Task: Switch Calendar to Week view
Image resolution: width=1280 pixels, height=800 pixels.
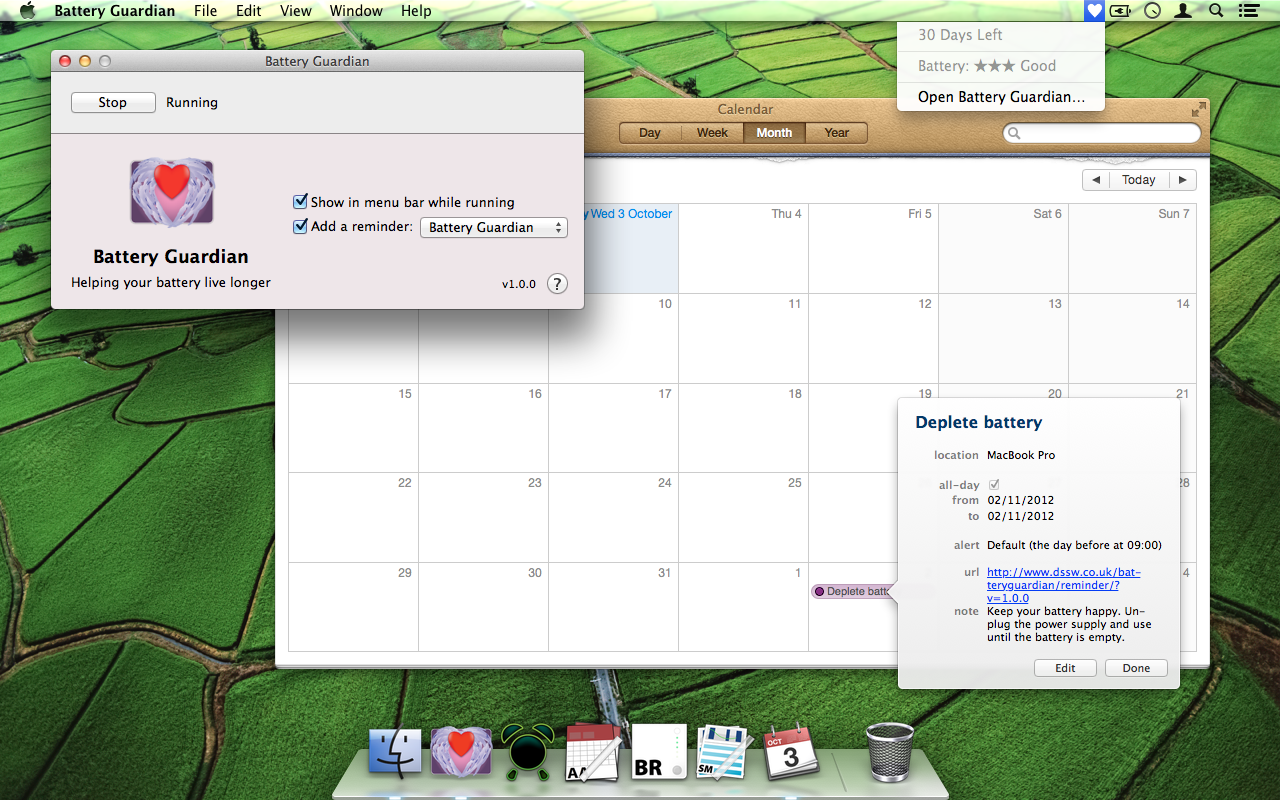Action: pyautogui.click(x=712, y=133)
